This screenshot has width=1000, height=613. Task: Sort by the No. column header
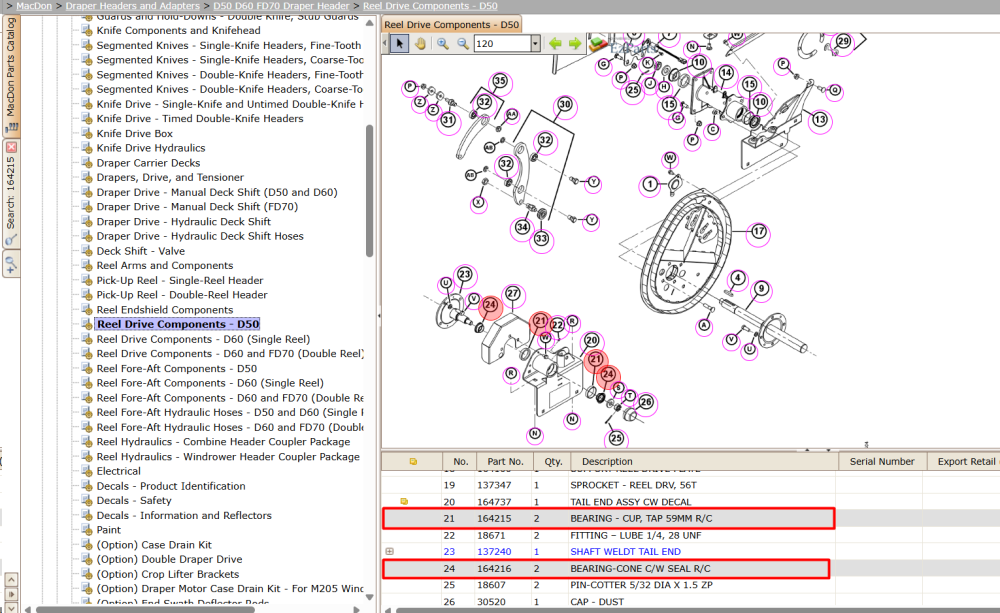click(460, 461)
